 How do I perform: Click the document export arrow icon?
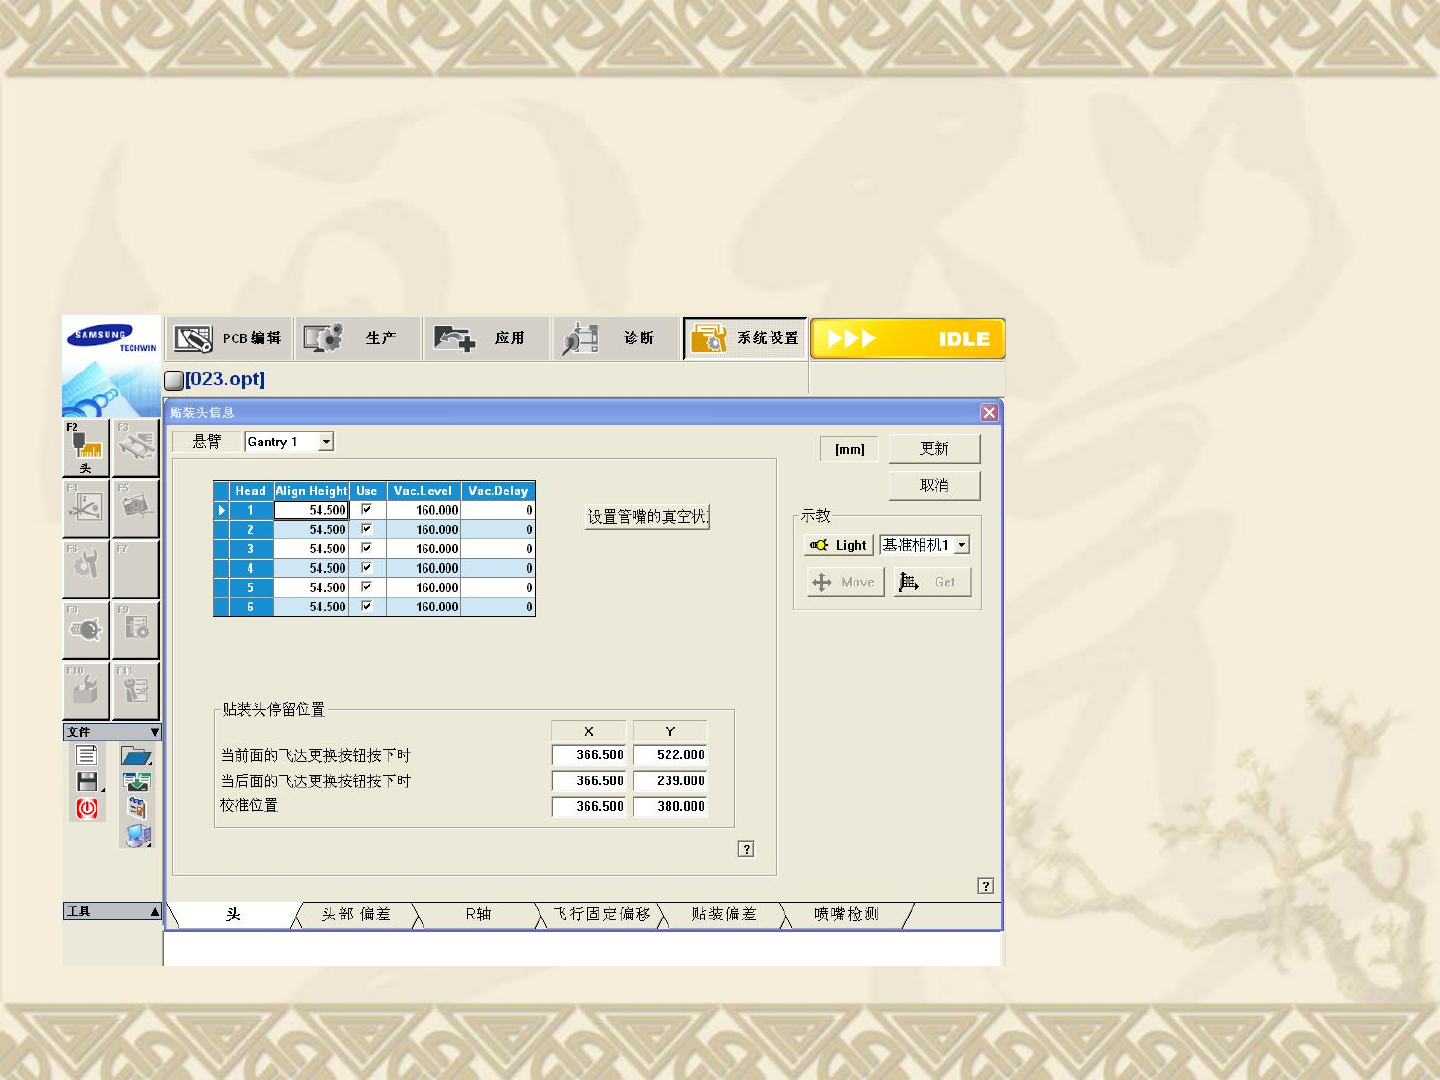pyautogui.click(x=136, y=808)
